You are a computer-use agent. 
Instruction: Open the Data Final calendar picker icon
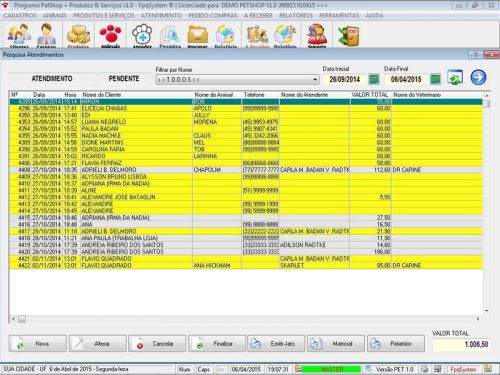point(435,79)
